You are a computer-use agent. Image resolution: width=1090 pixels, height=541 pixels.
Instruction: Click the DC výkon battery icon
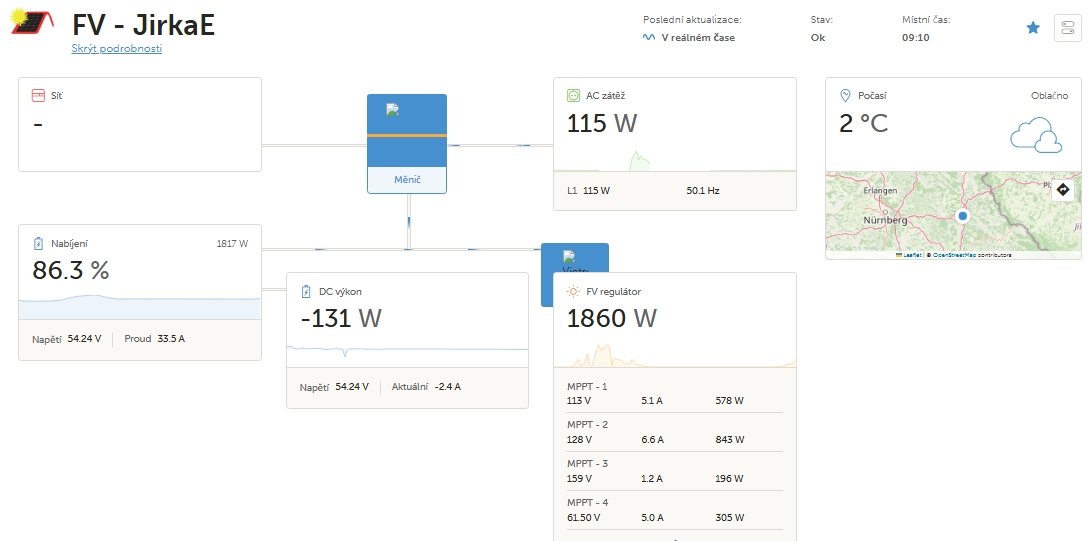pos(307,291)
